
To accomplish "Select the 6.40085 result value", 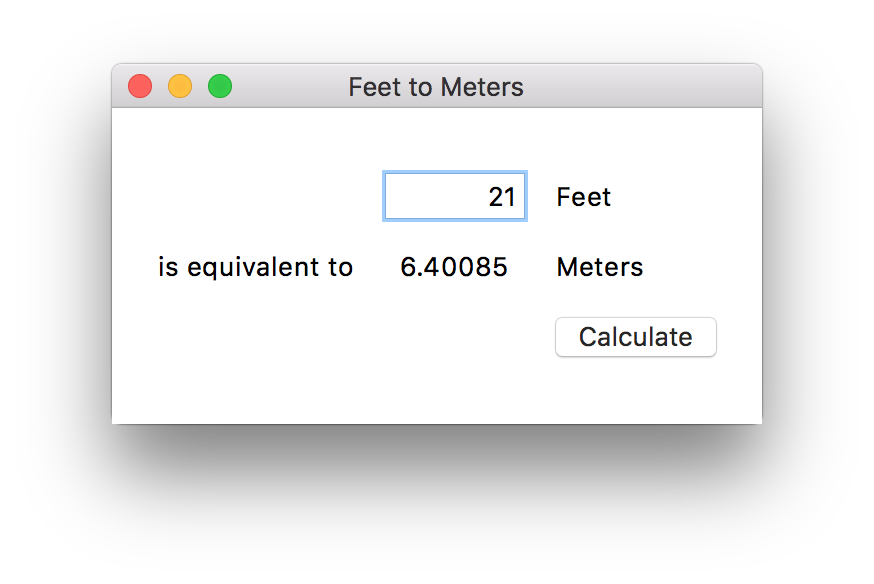I will click(x=454, y=267).
